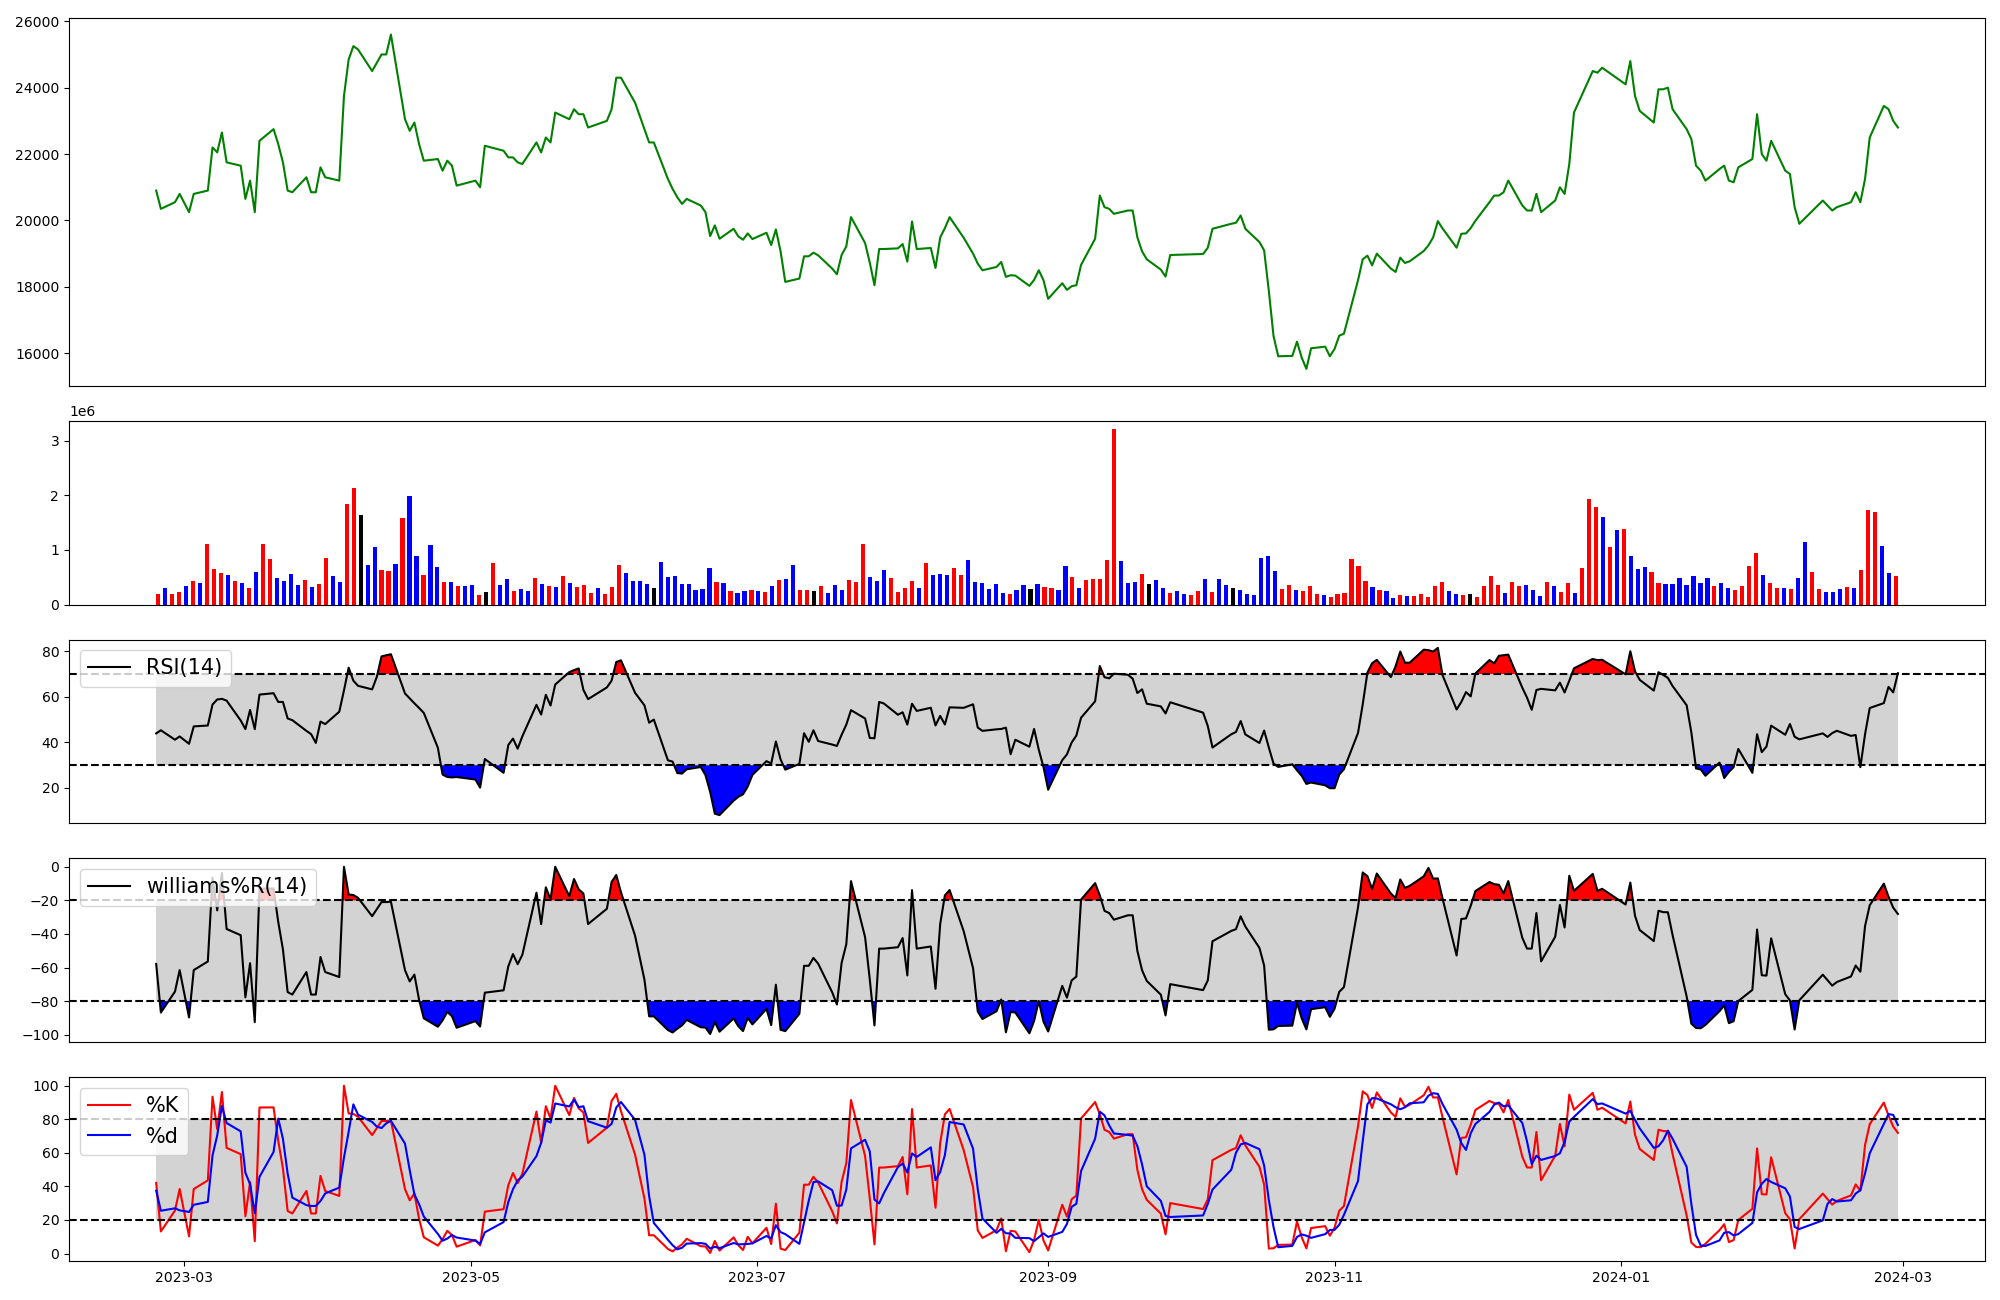Image resolution: width=2000 pixels, height=1300 pixels.
Task: Click the highest peak of the green price line
Action: [391, 35]
